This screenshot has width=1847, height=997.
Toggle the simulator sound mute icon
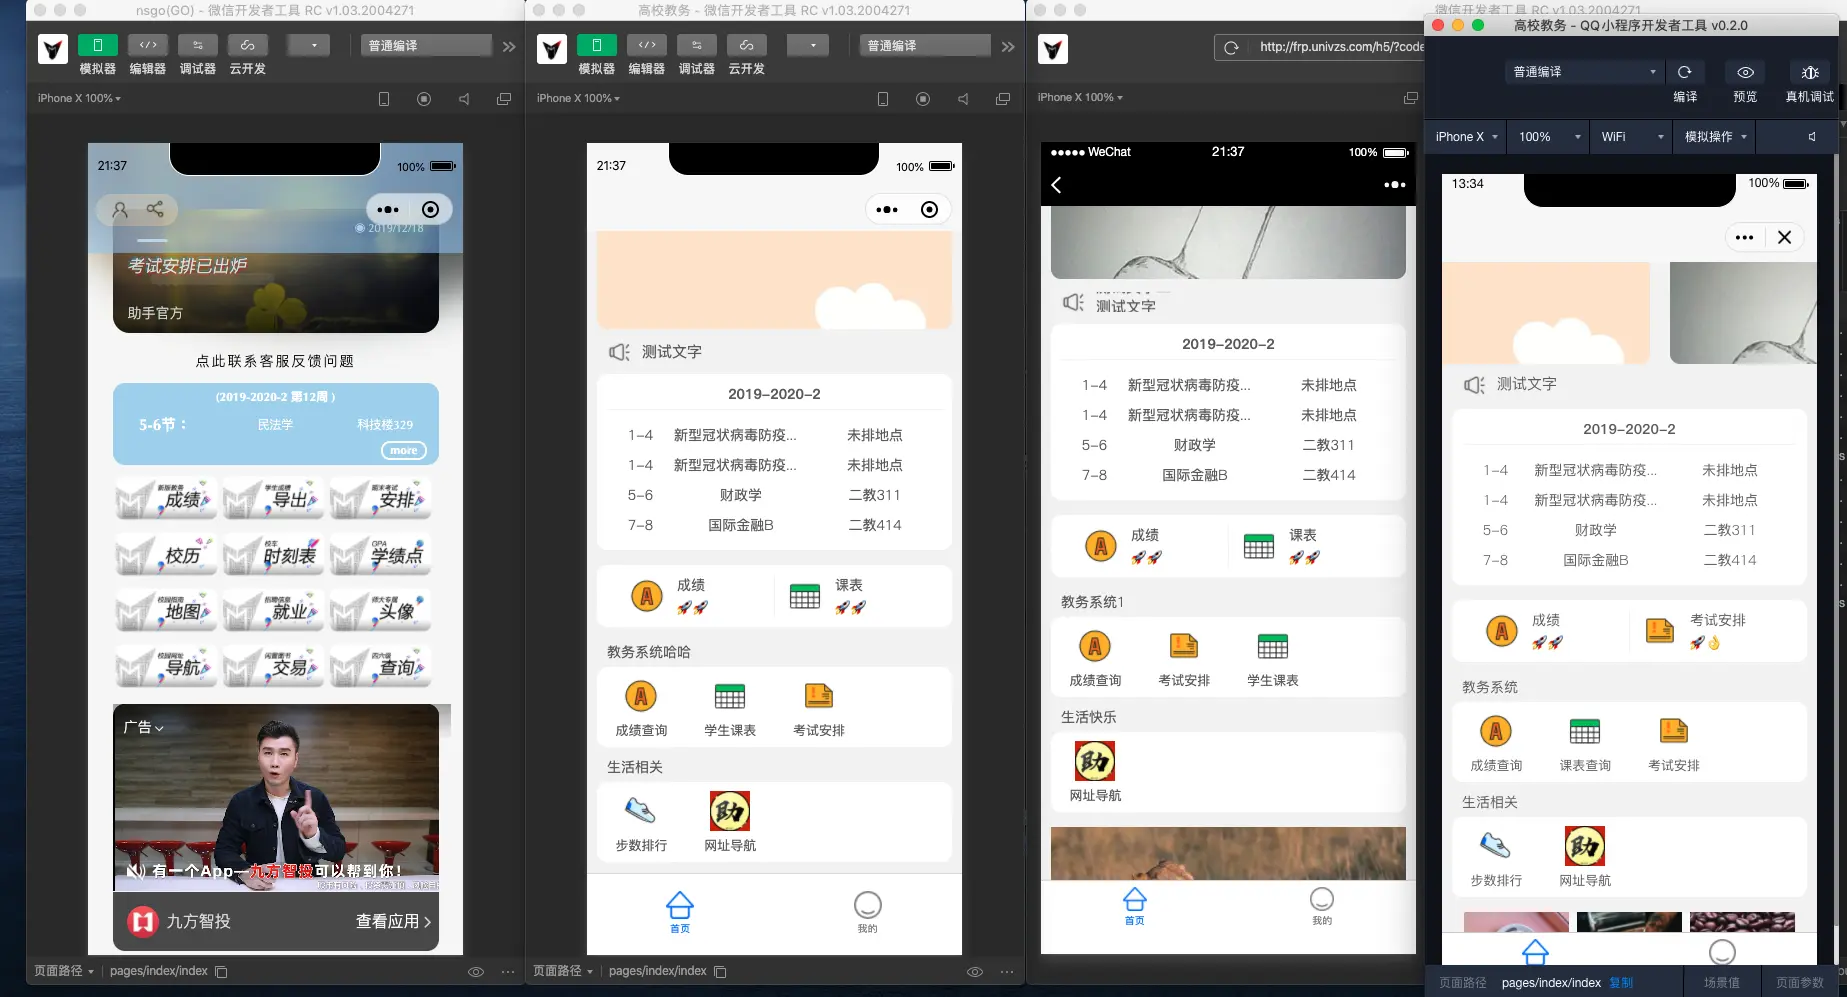point(463,98)
